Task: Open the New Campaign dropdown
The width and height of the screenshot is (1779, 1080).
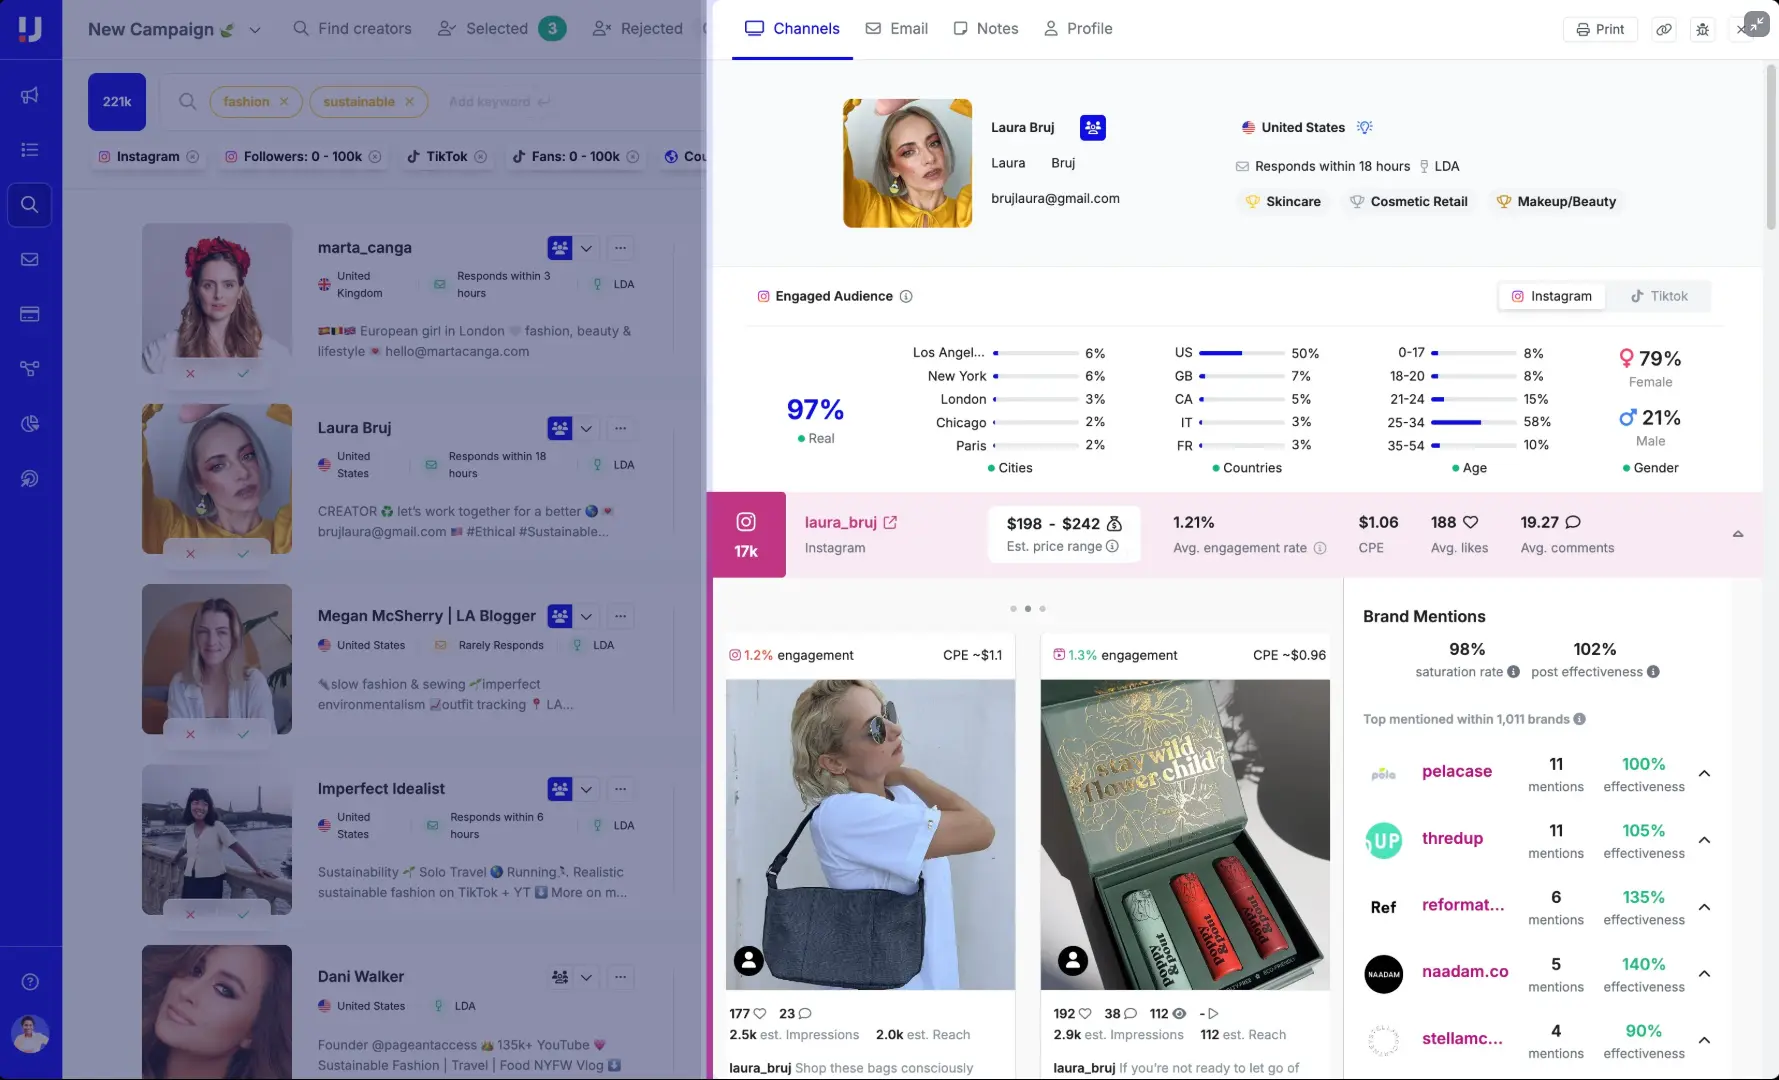Action: [x=256, y=29]
